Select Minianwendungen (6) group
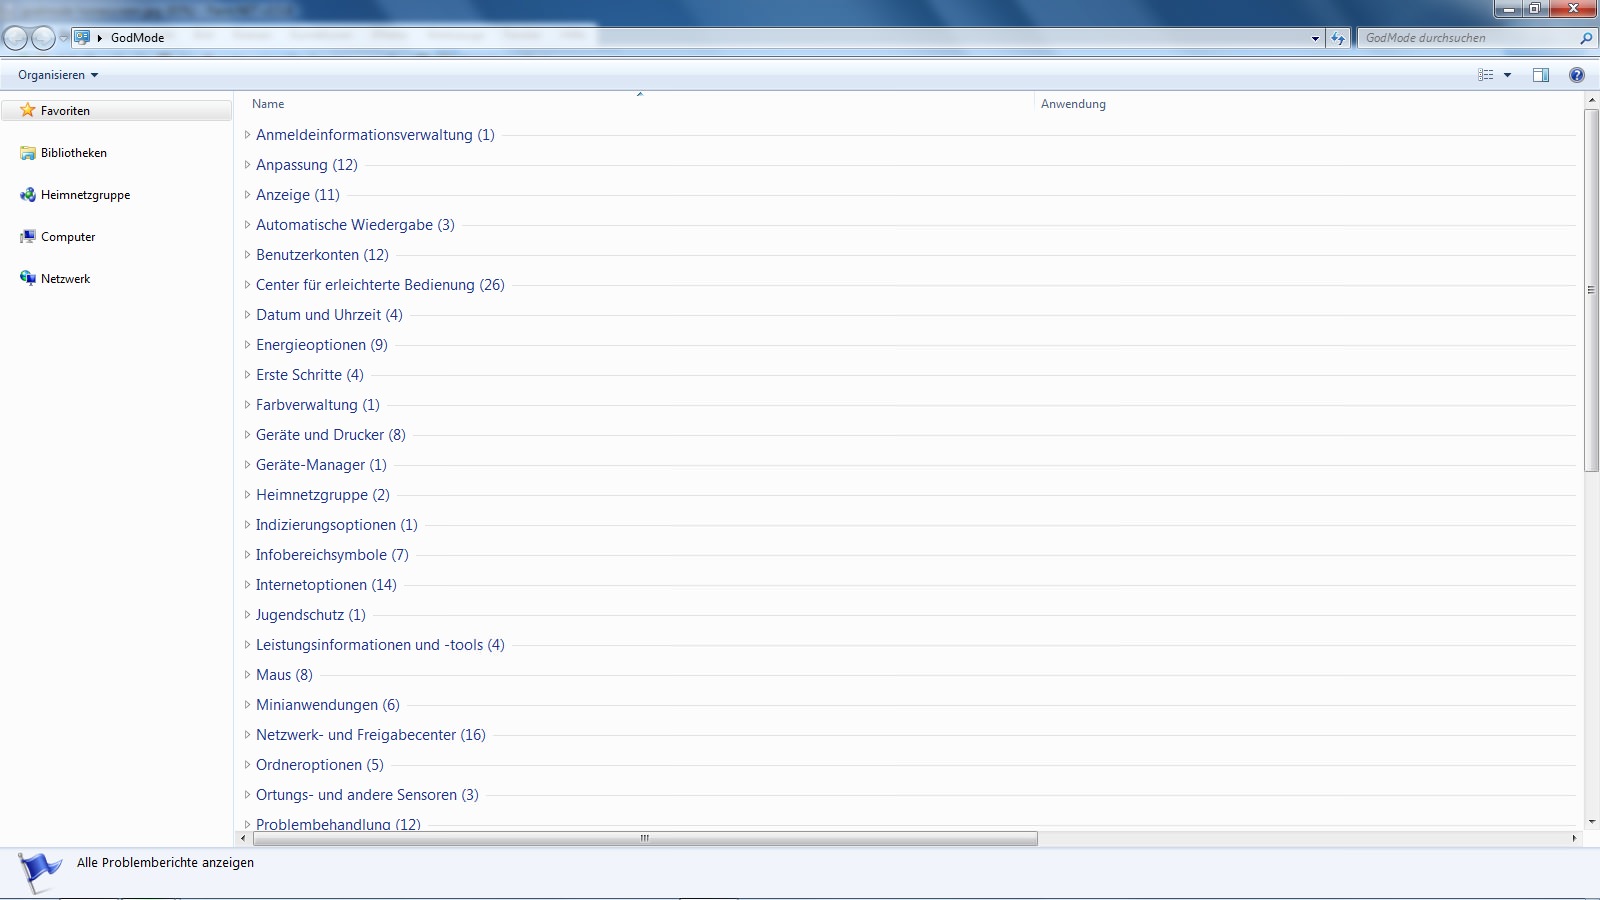1600x900 pixels. pyautogui.click(x=328, y=705)
